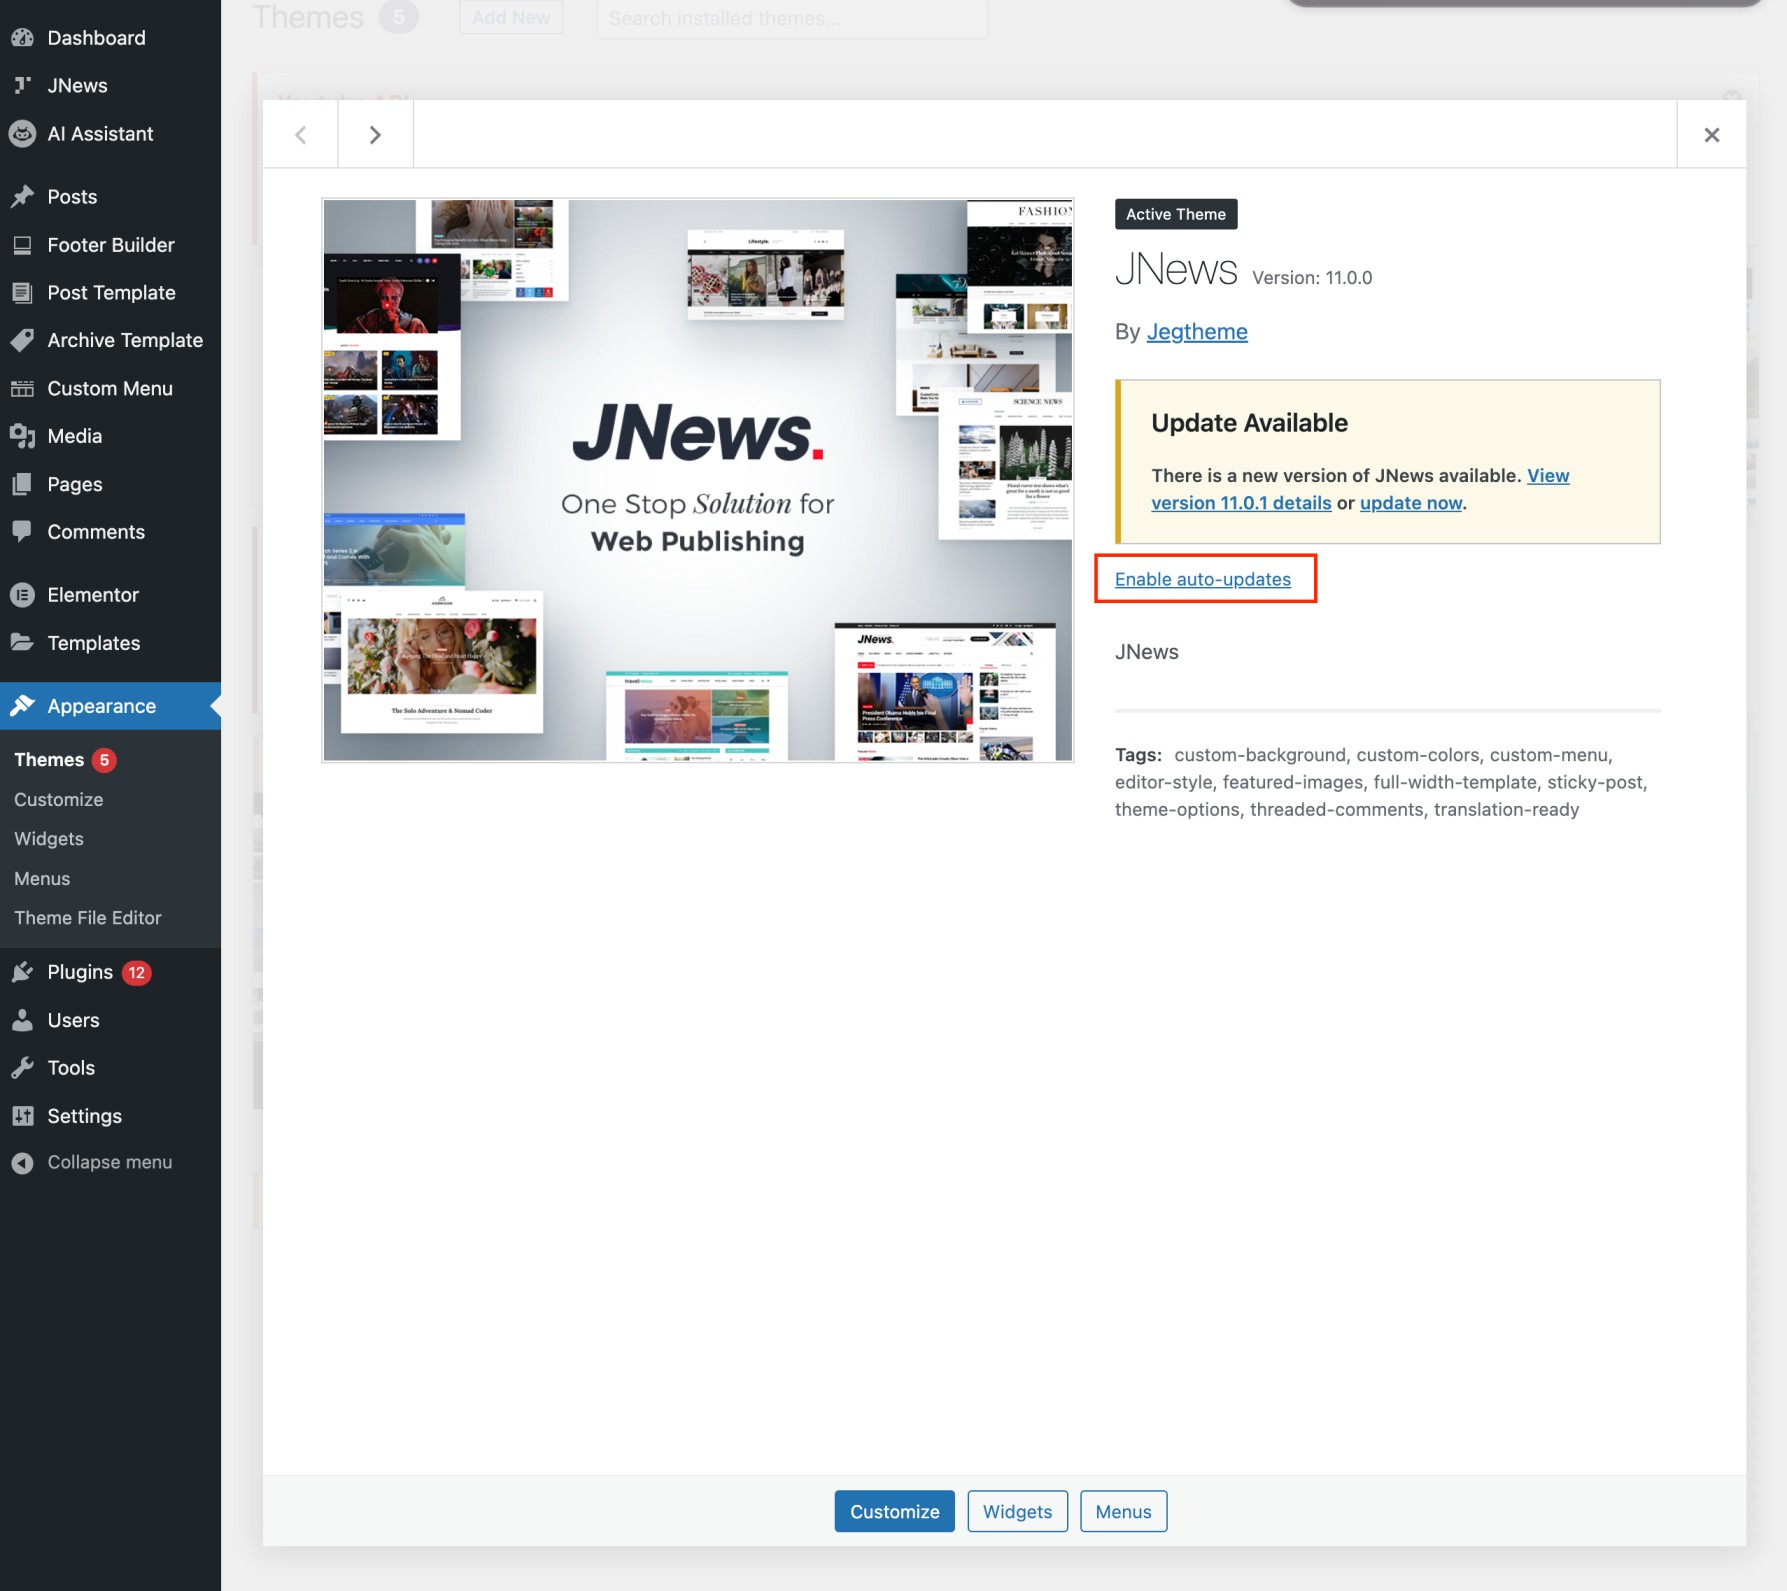Open the Theme File Editor submenu item
This screenshot has height=1591, width=1787.
pyautogui.click(x=88, y=918)
